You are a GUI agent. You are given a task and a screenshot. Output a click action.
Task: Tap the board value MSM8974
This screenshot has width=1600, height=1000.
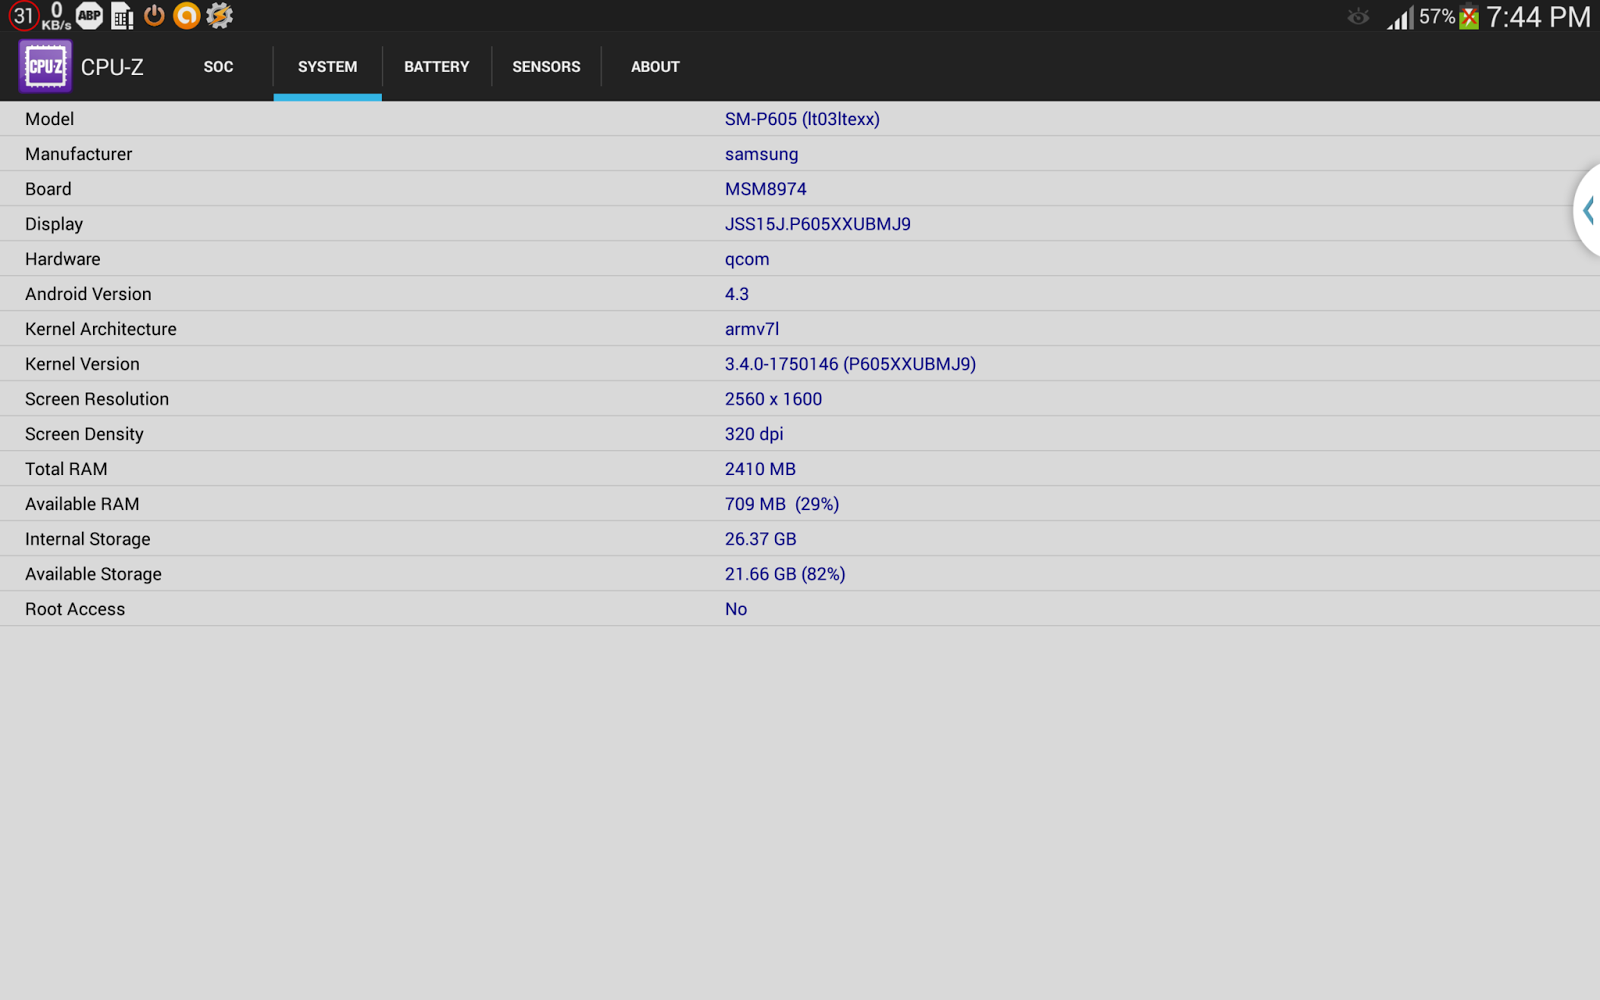[x=766, y=189]
